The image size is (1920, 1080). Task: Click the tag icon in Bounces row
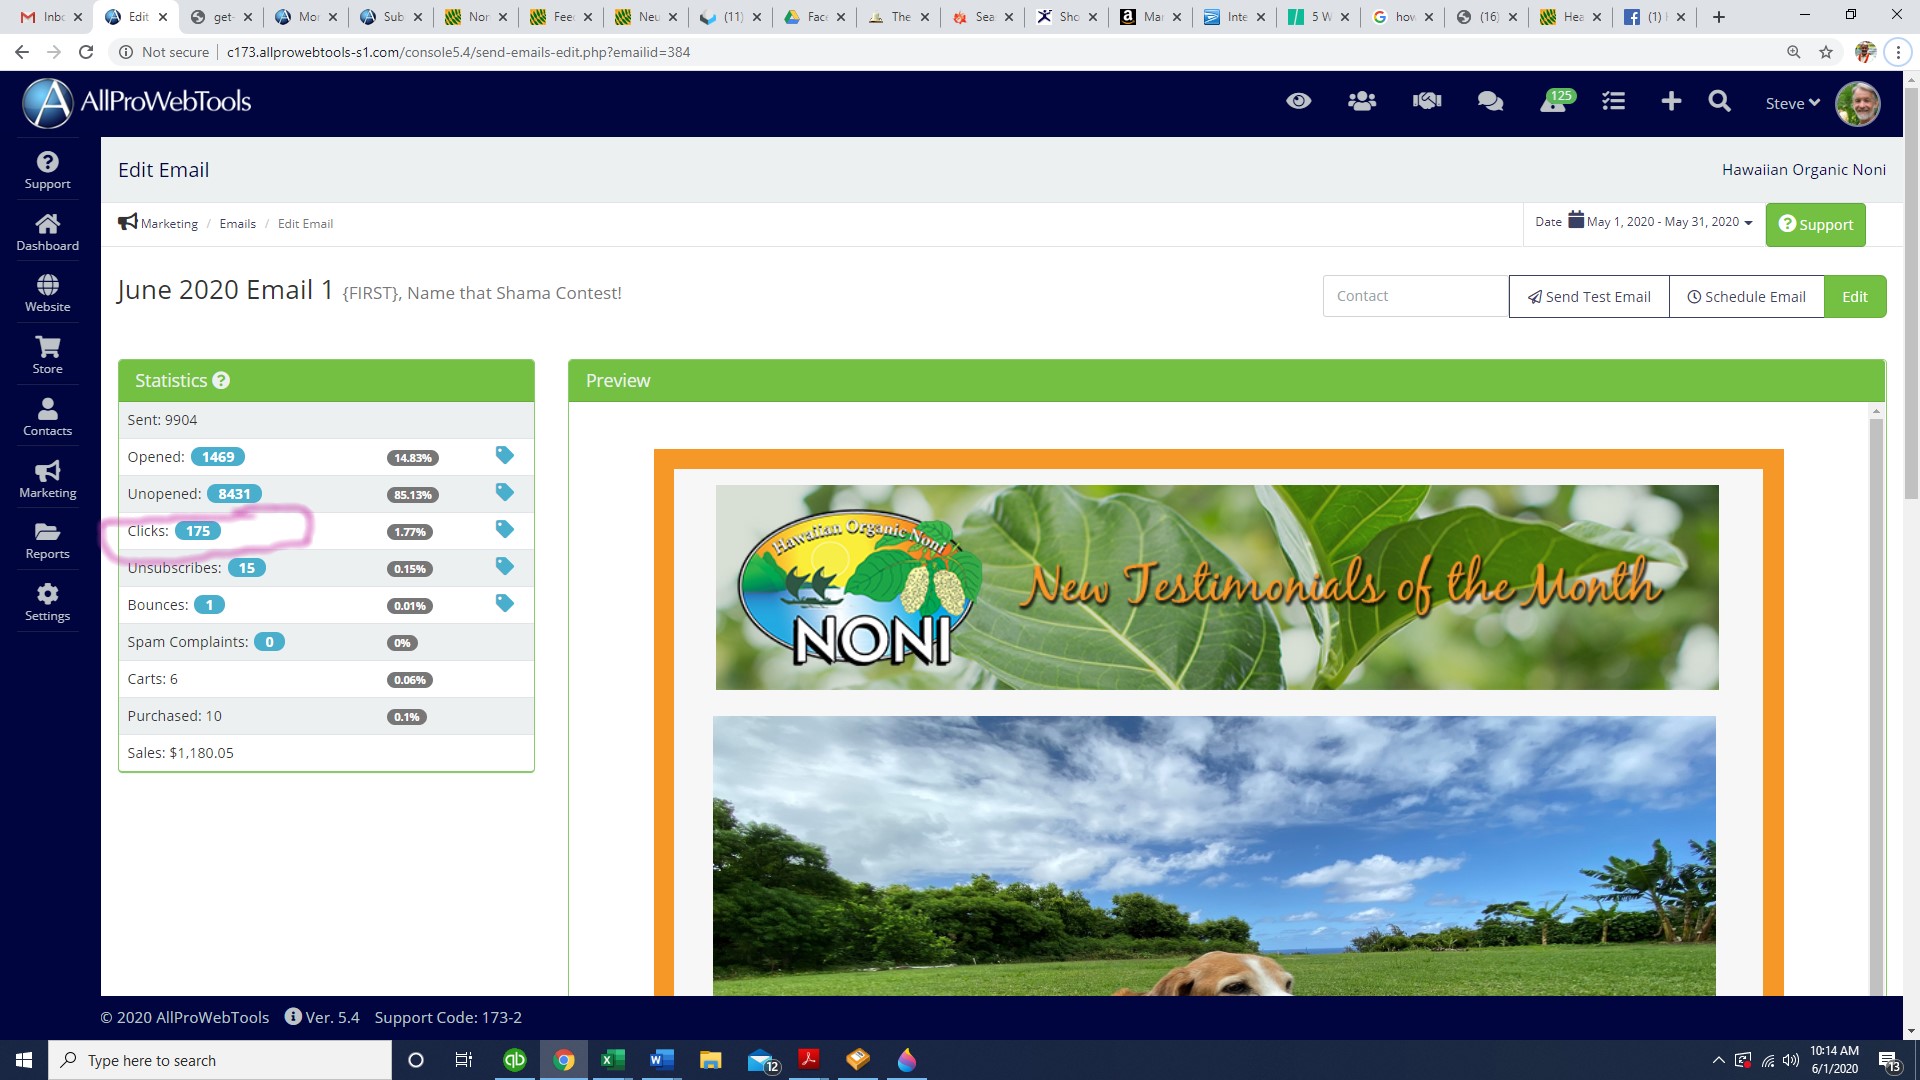(x=504, y=603)
